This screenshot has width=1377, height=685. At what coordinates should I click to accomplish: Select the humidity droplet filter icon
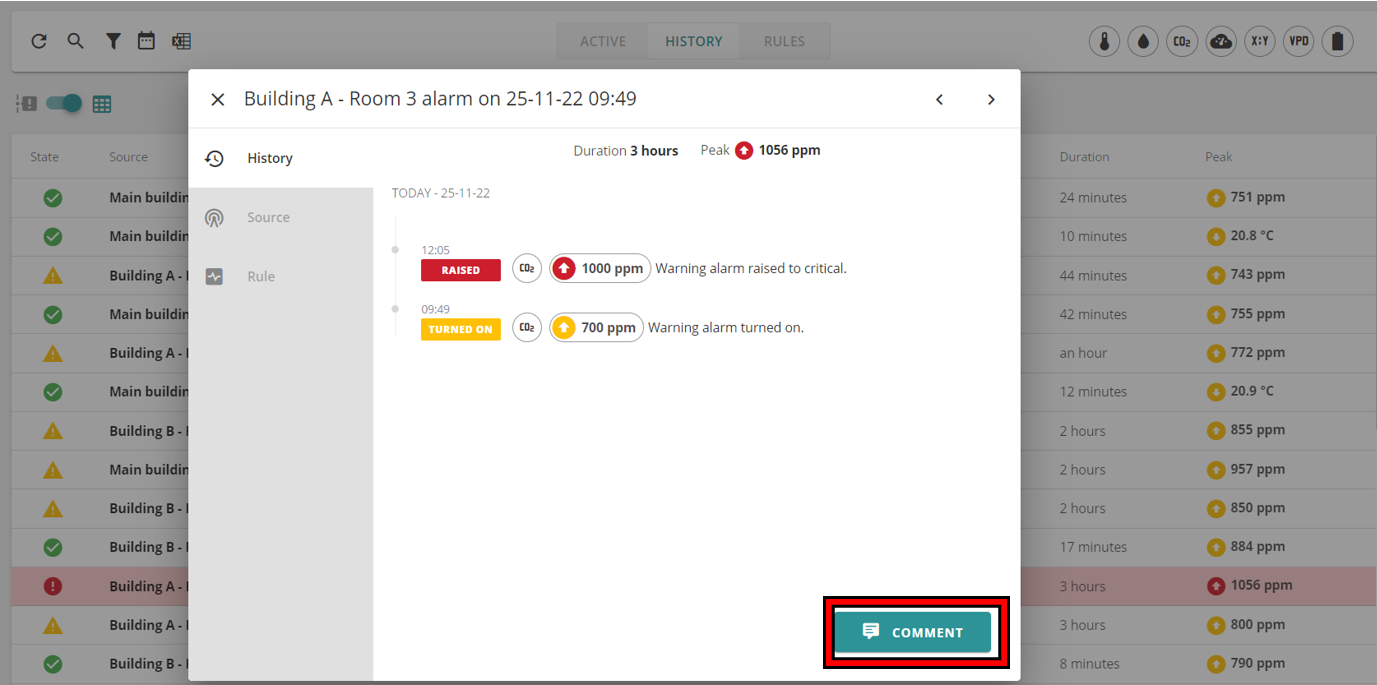coord(1143,42)
